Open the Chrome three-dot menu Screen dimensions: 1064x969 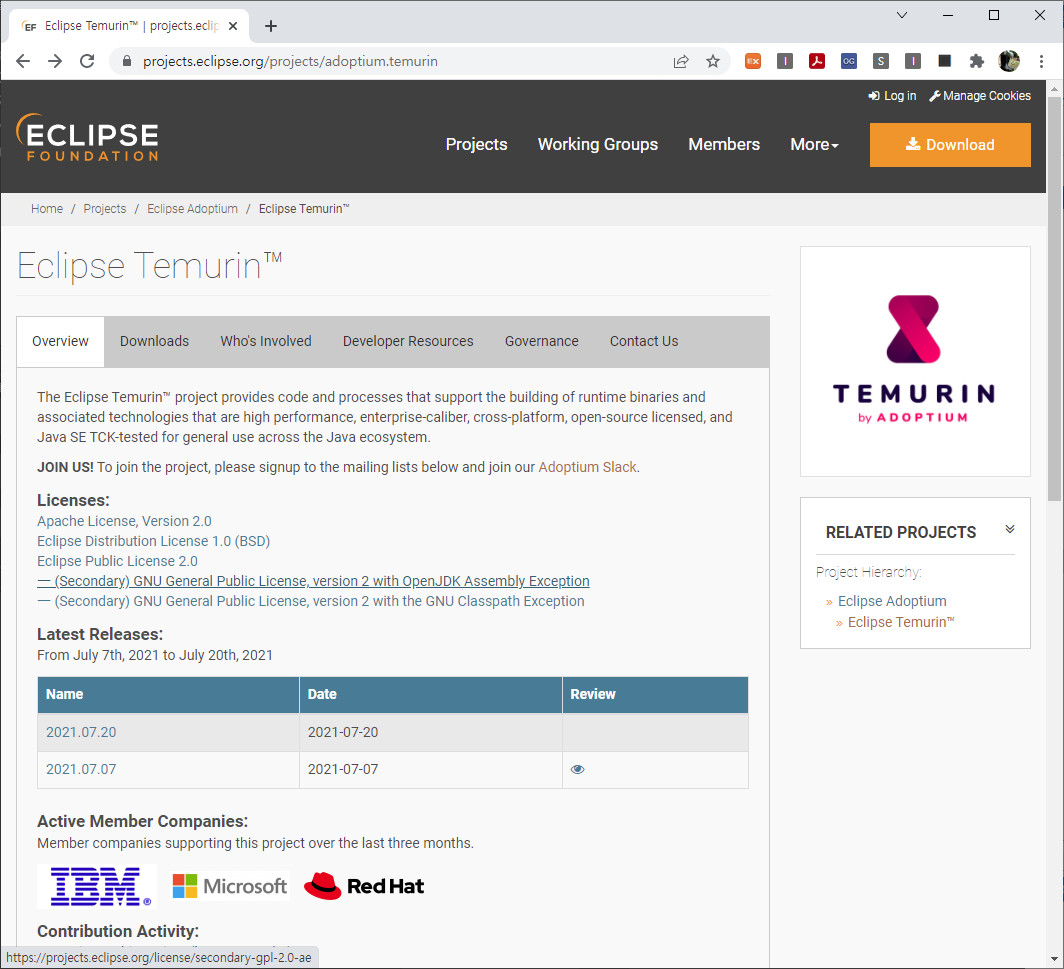(x=1041, y=61)
